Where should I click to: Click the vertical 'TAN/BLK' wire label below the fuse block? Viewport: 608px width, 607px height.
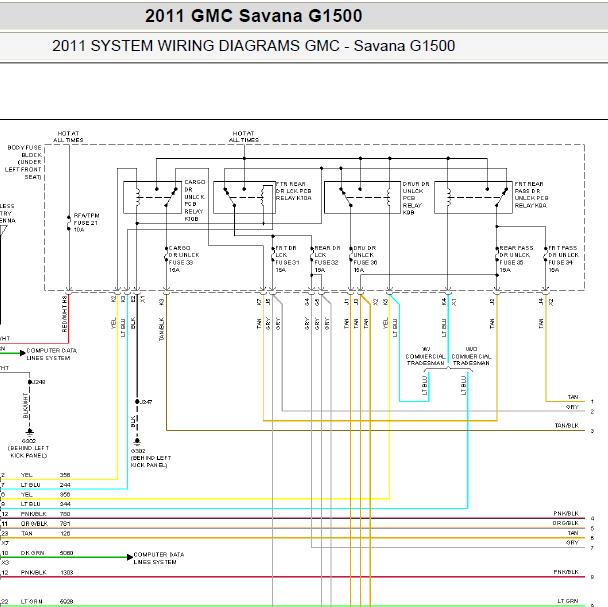[162, 329]
